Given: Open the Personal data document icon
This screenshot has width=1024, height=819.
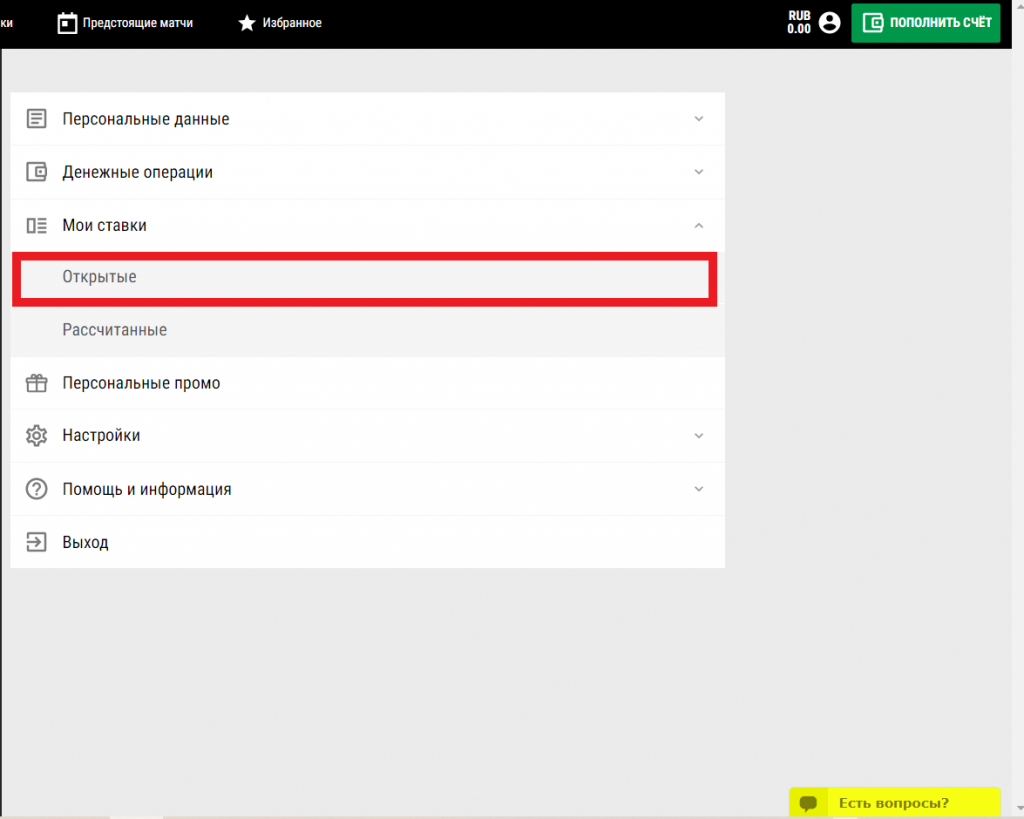Looking at the screenshot, I should point(36,119).
